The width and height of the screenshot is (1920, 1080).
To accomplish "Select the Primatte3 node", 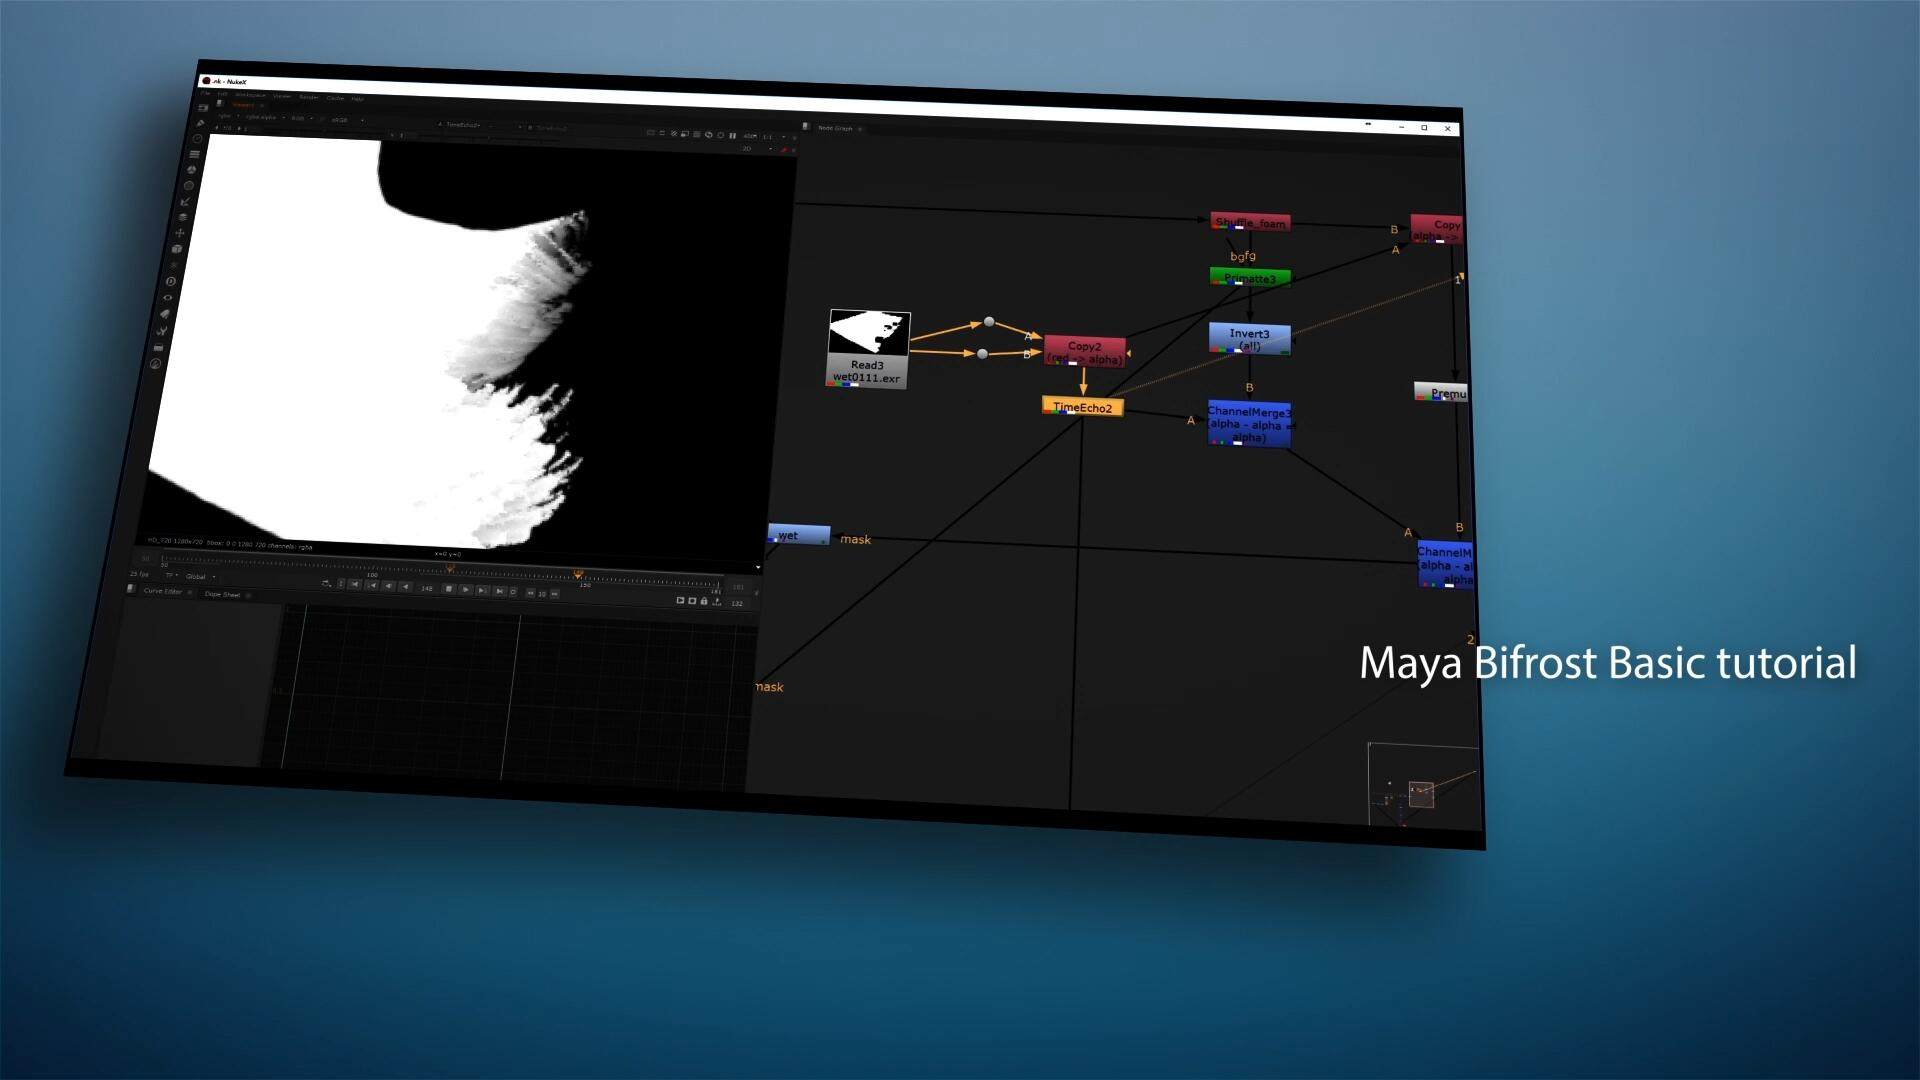I will 1249,278.
